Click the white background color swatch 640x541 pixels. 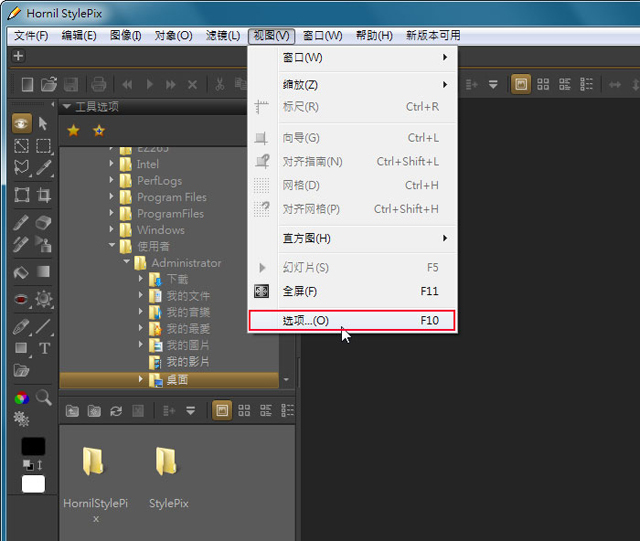pyautogui.click(x=33, y=484)
